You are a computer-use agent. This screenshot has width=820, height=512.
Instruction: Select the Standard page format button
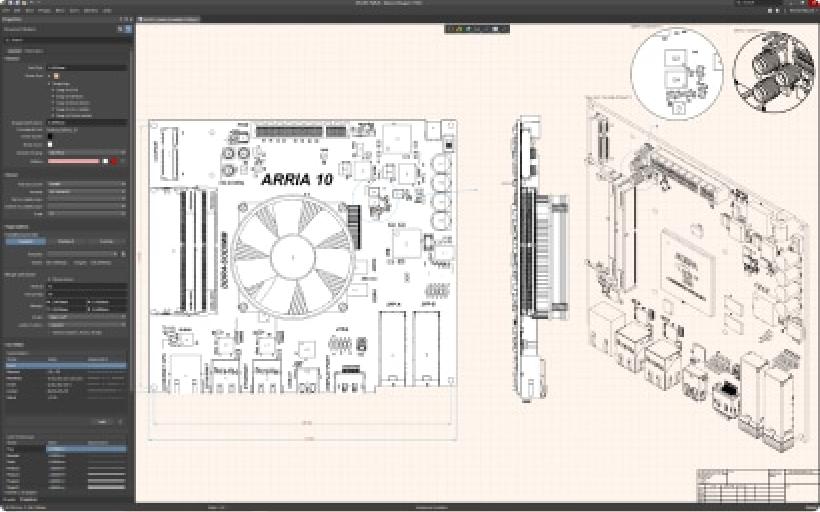27,241
